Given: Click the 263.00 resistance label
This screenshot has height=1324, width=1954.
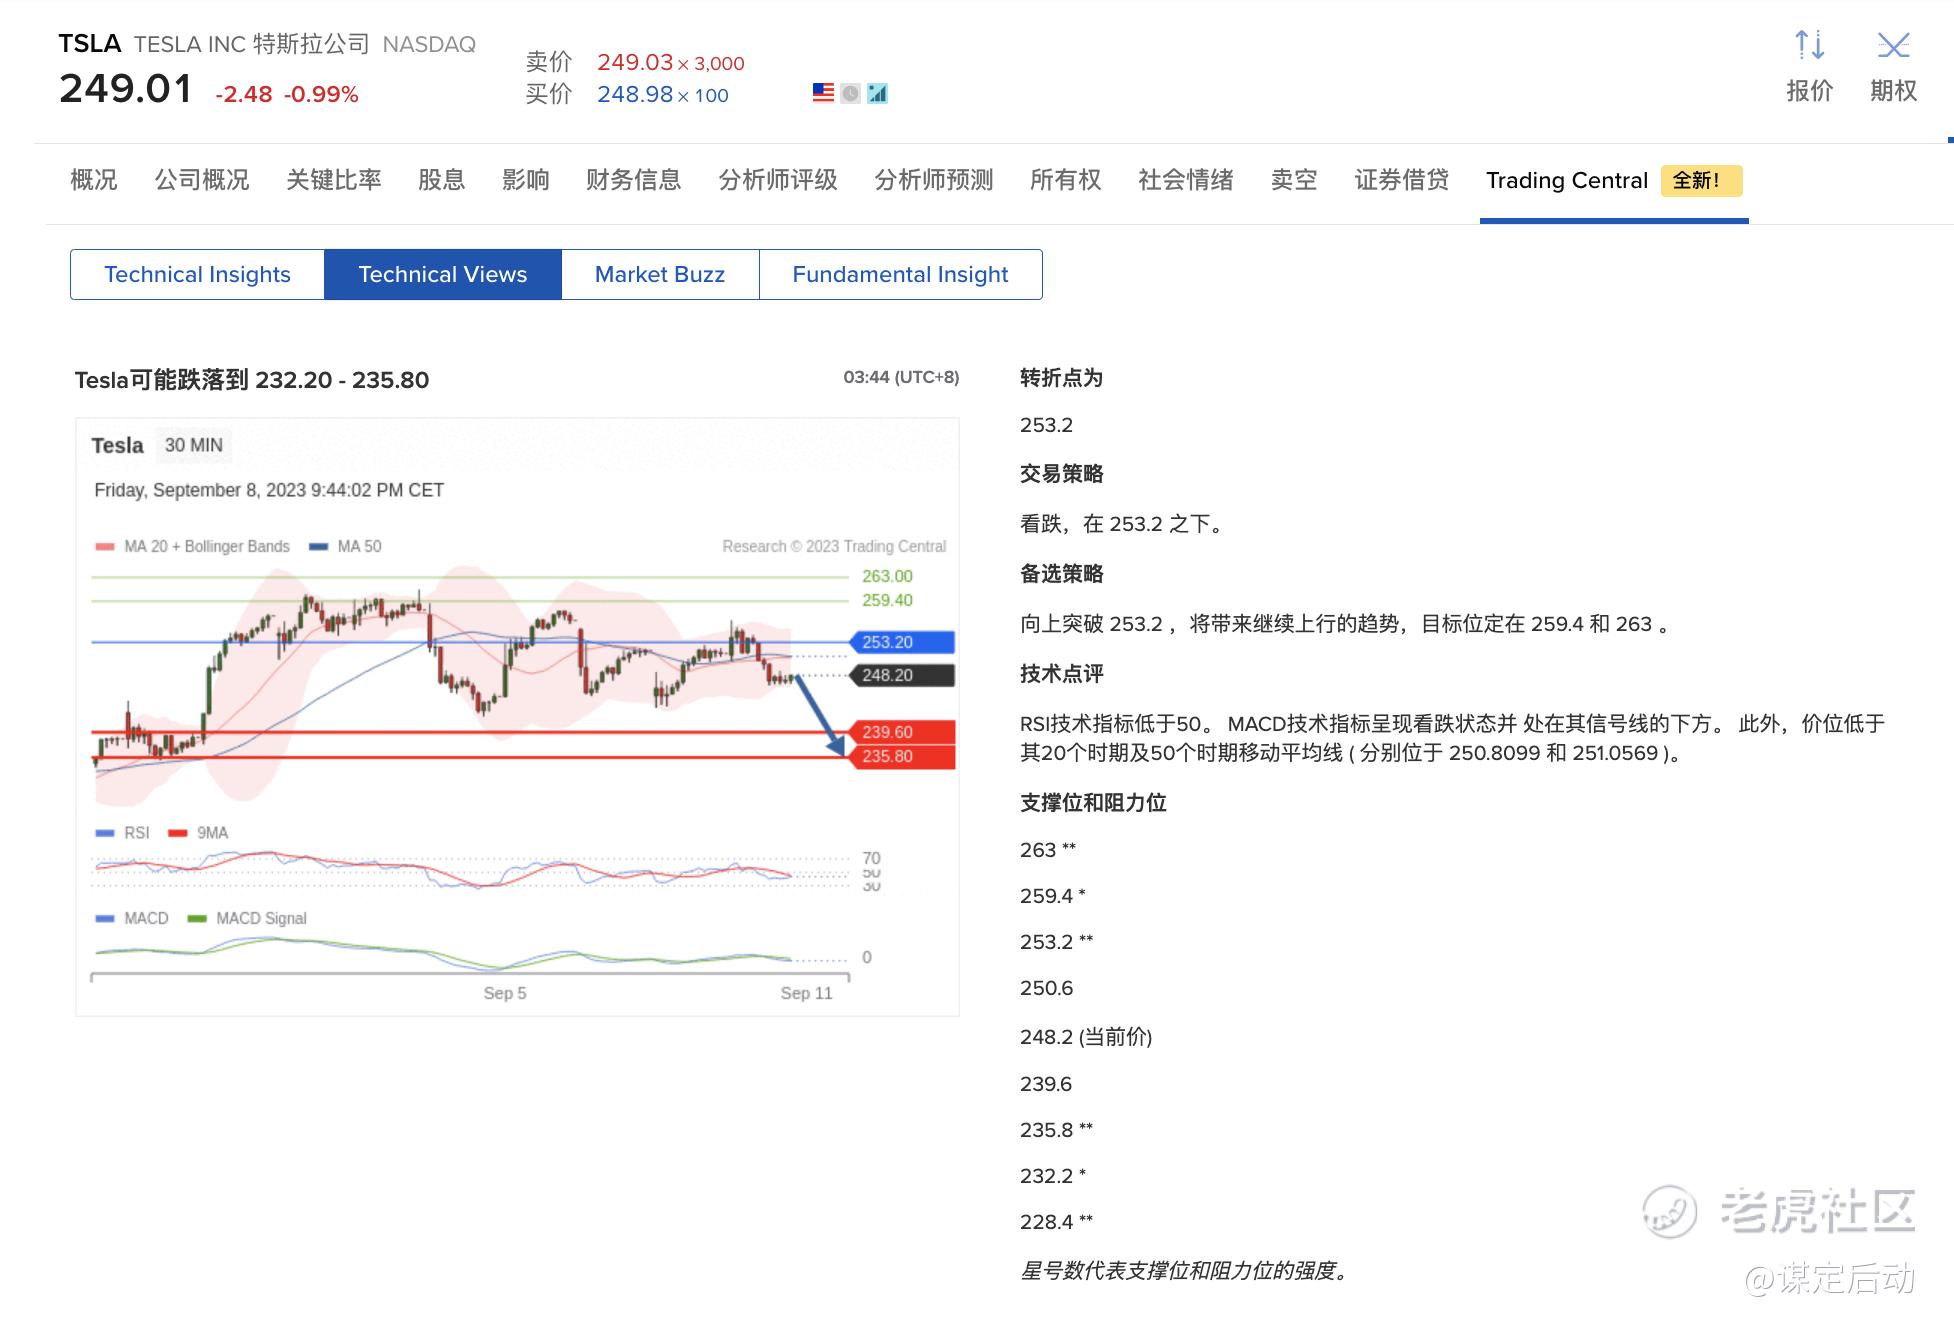Looking at the screenshot, I should coord(887,576).
